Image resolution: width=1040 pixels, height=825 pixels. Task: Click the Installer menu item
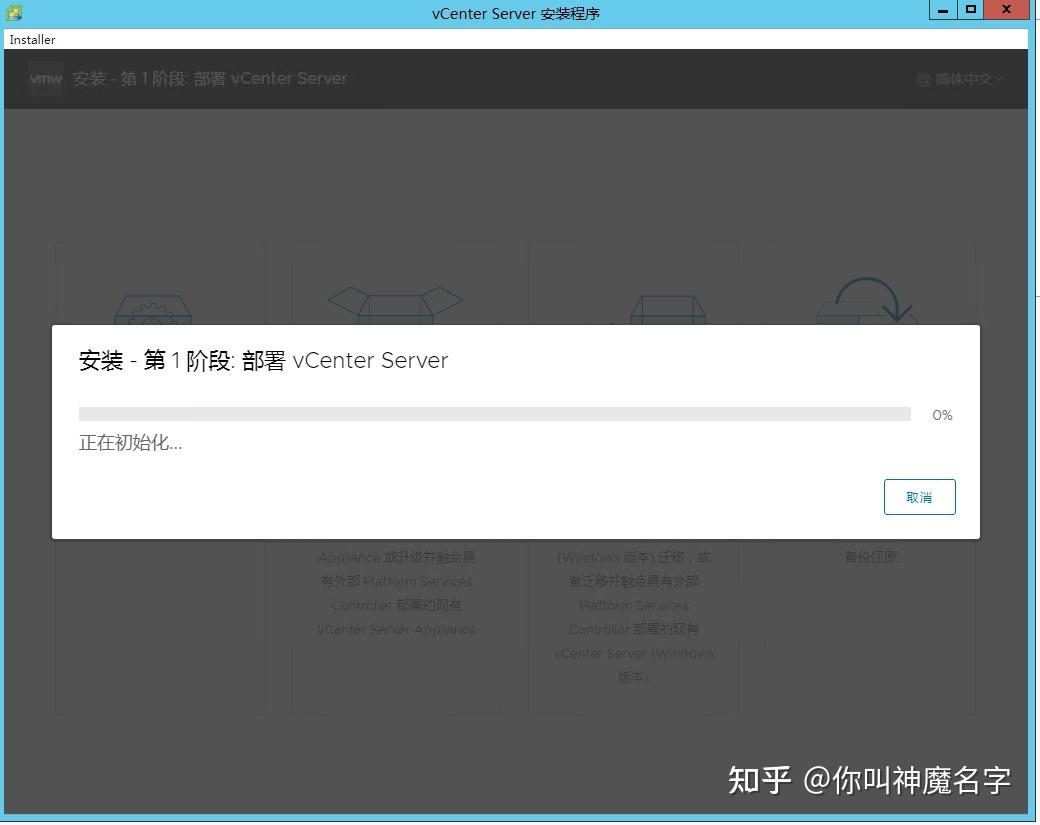(32, 39)
